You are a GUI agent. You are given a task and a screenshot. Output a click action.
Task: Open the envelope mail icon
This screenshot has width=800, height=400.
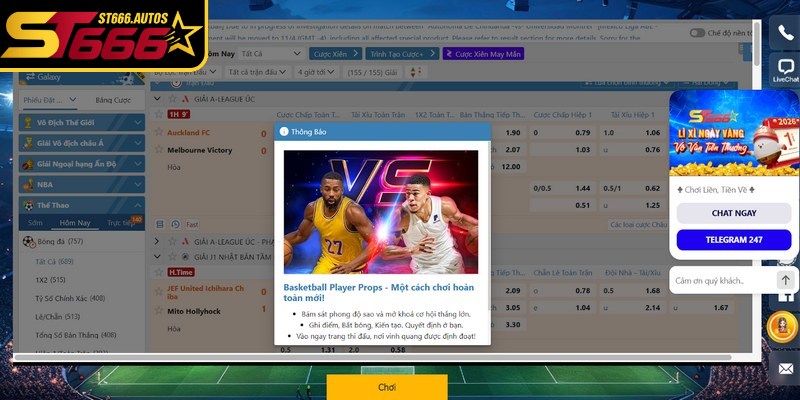click(x=786, y=368)
